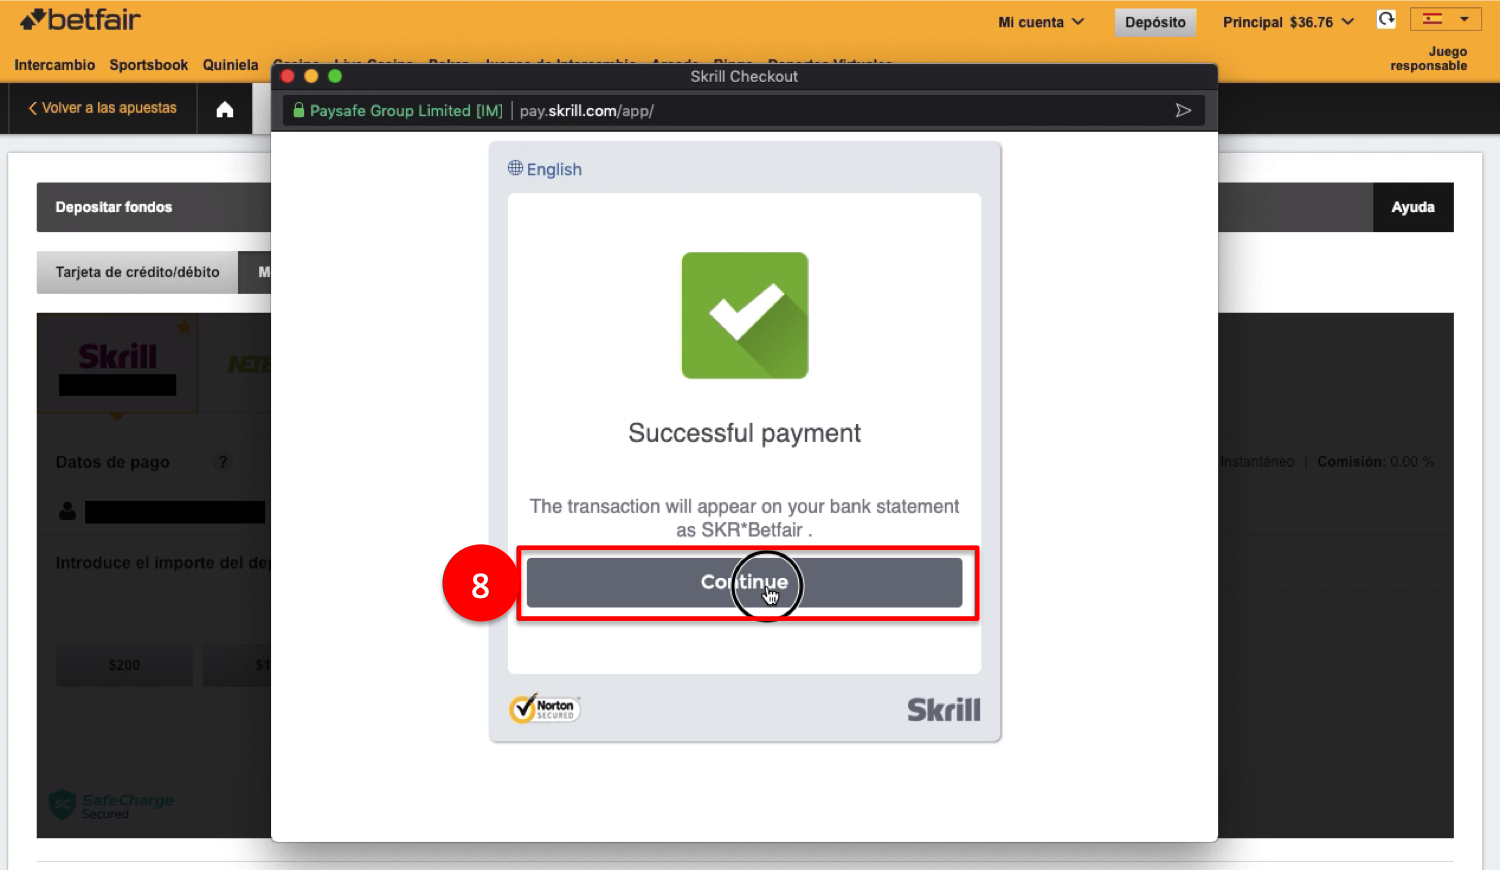The height and width of the screenshot is (871, 1500).
Task: Click the Comisión: 0.00 % text
Action: click(1376, 462)
